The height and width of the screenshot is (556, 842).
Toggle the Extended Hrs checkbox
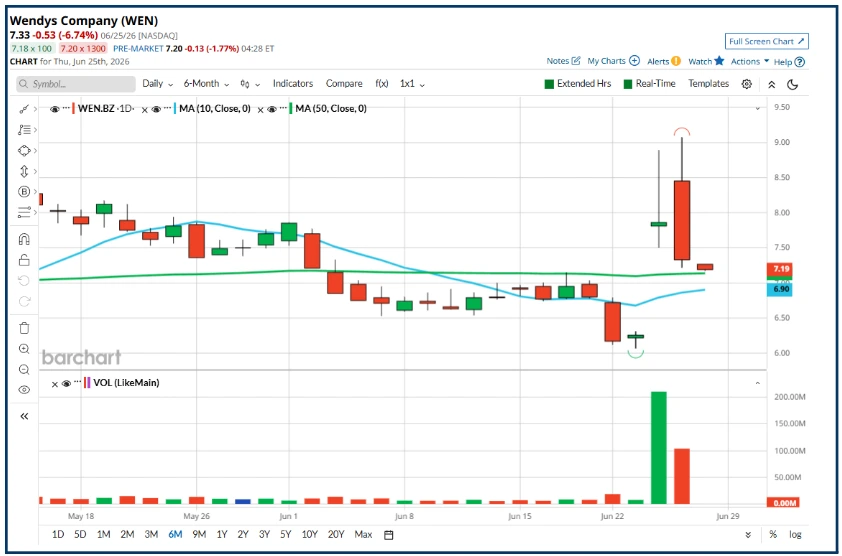click(x=549, y=84)
